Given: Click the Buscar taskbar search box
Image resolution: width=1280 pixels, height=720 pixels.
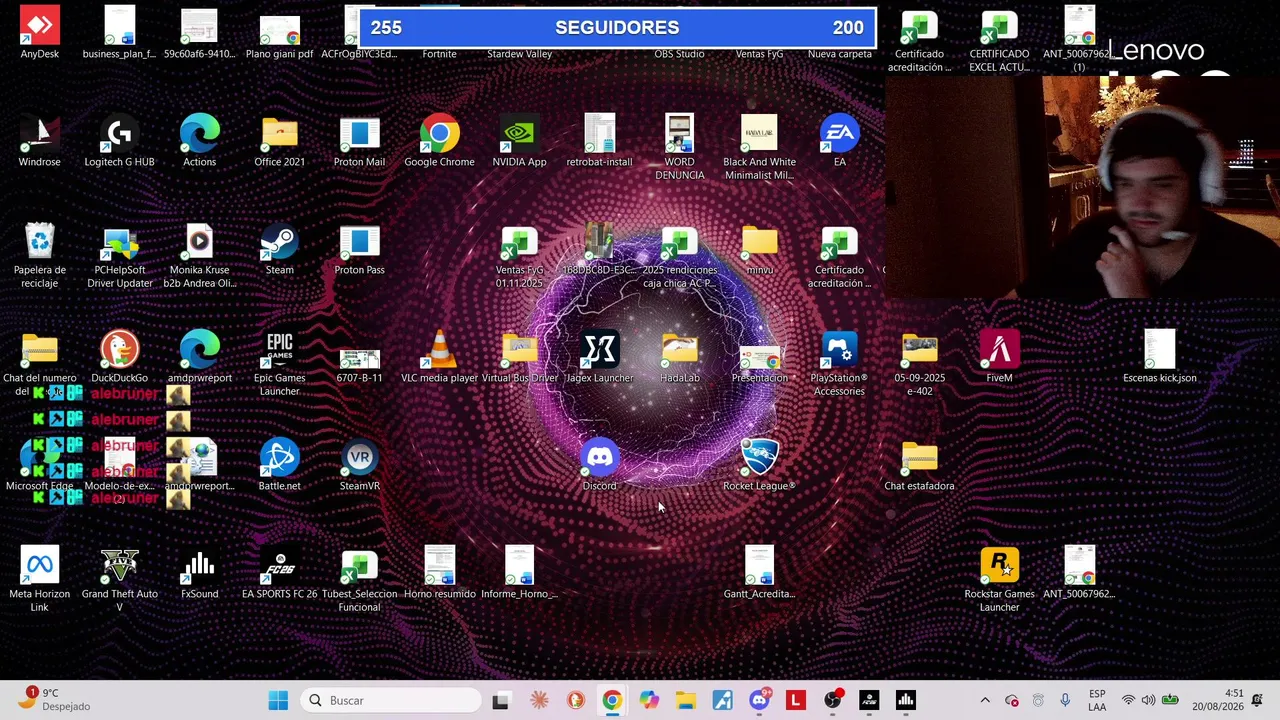Looking at the screenshot, I should coord(393,700).
